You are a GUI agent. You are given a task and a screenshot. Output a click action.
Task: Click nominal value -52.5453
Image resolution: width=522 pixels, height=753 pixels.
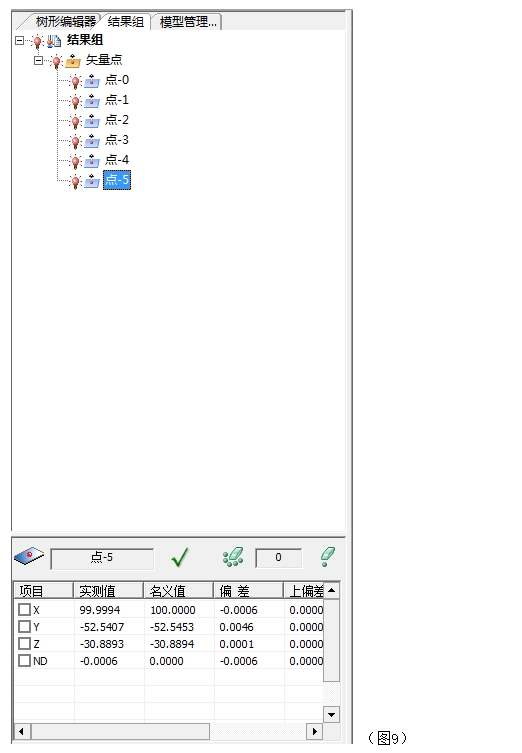172,627
